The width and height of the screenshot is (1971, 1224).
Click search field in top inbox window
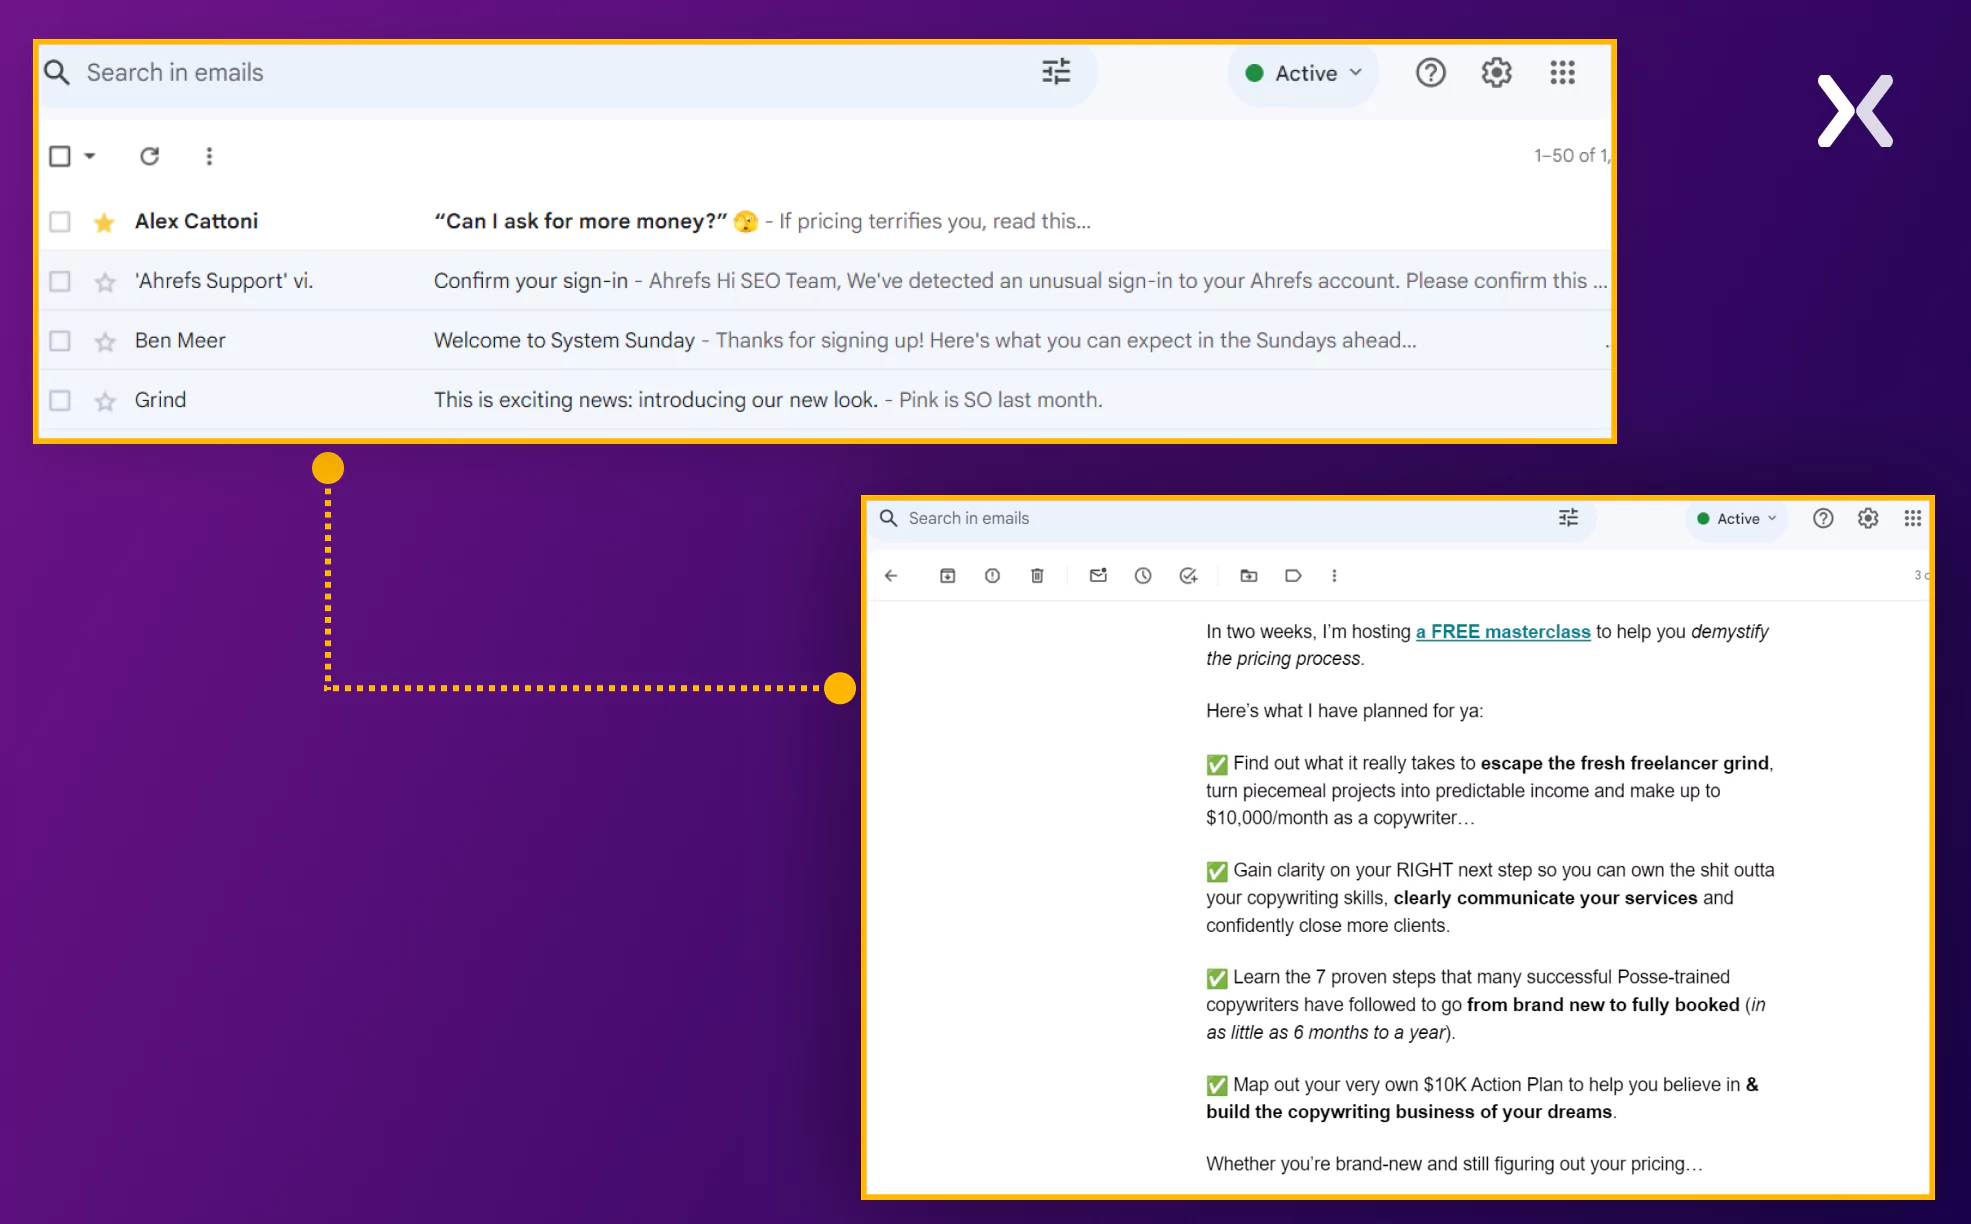point(568,73)
